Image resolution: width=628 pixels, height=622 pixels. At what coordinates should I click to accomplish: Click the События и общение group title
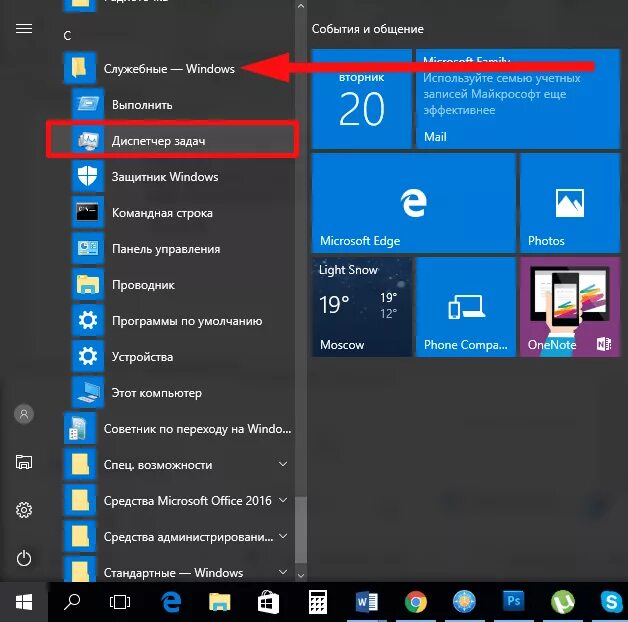[x=368, y=29]
